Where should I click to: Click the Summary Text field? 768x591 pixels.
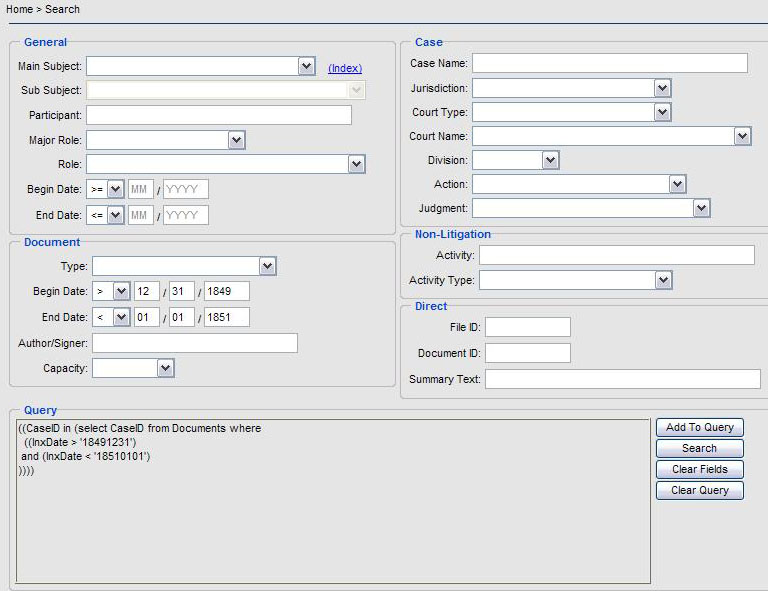[x=623, y=379]
